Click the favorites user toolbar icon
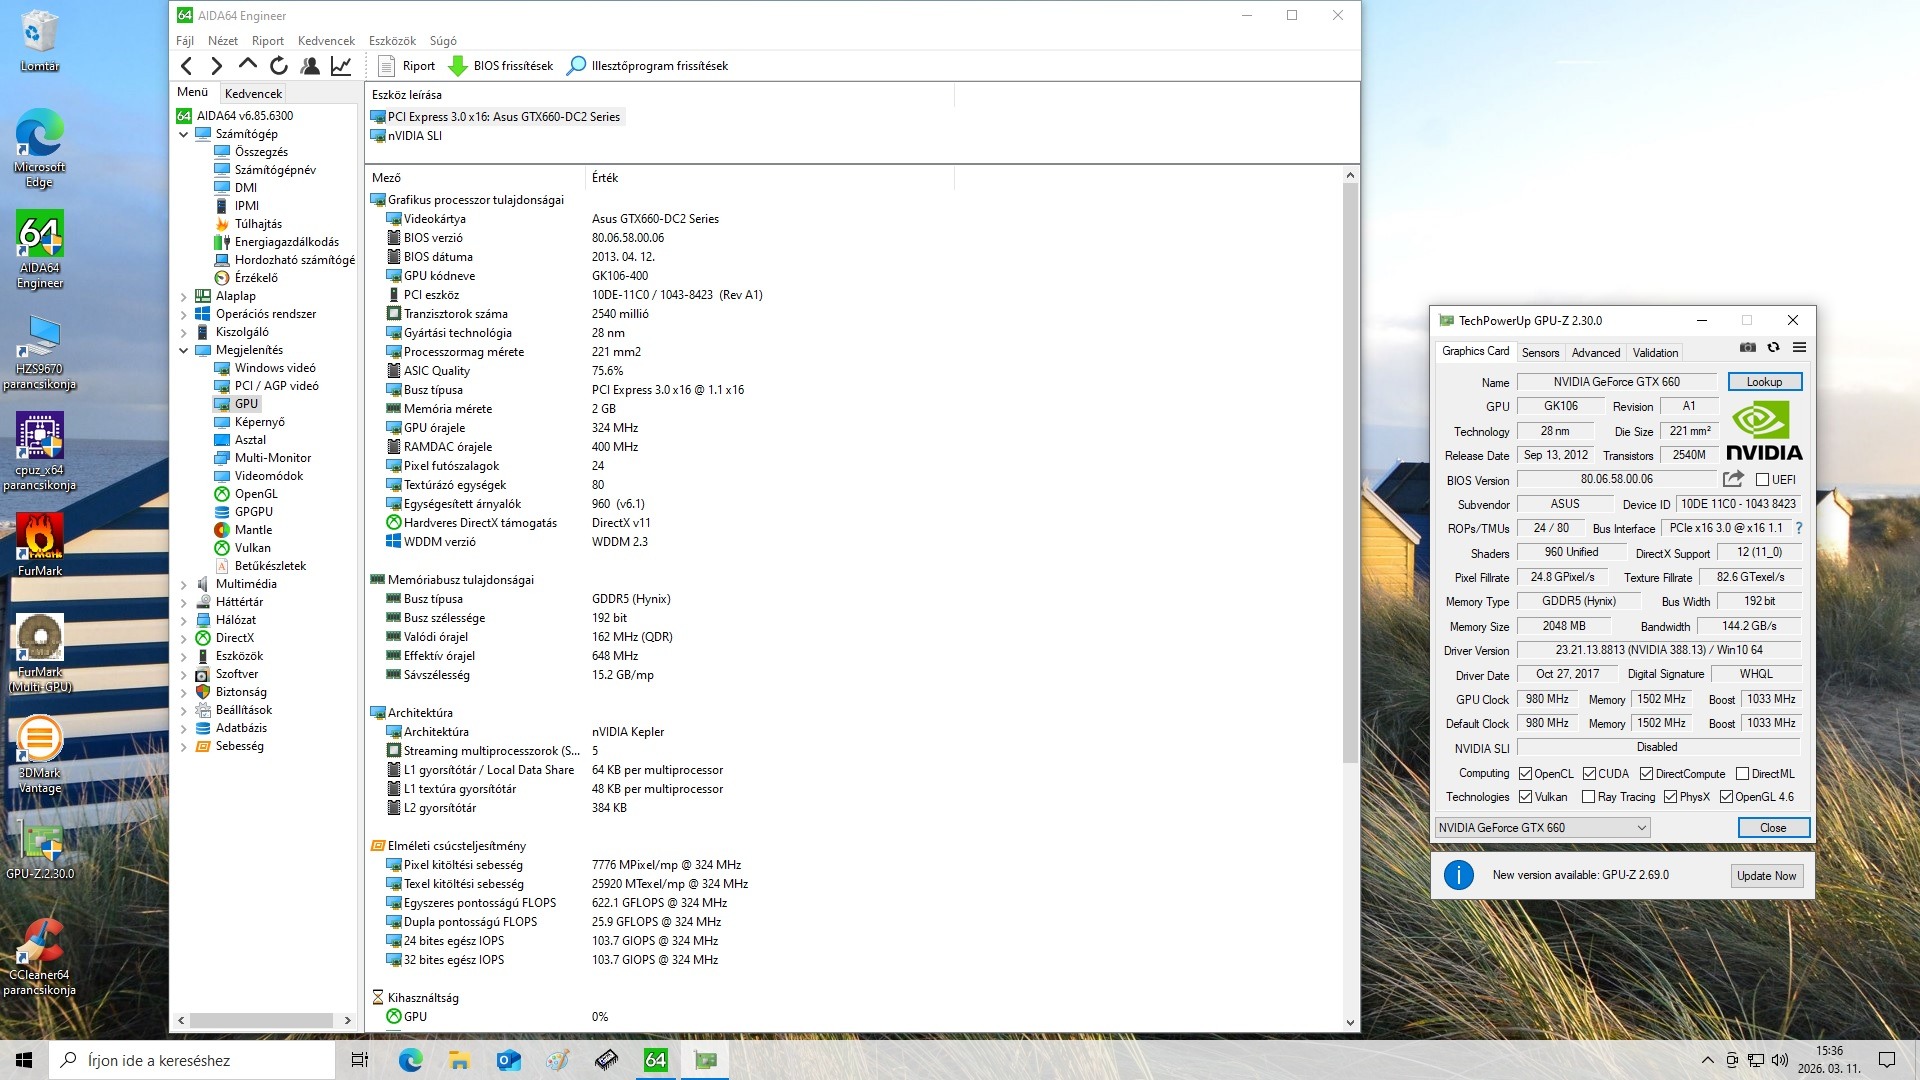The image size is (1920, 1080). pos(310,66)
